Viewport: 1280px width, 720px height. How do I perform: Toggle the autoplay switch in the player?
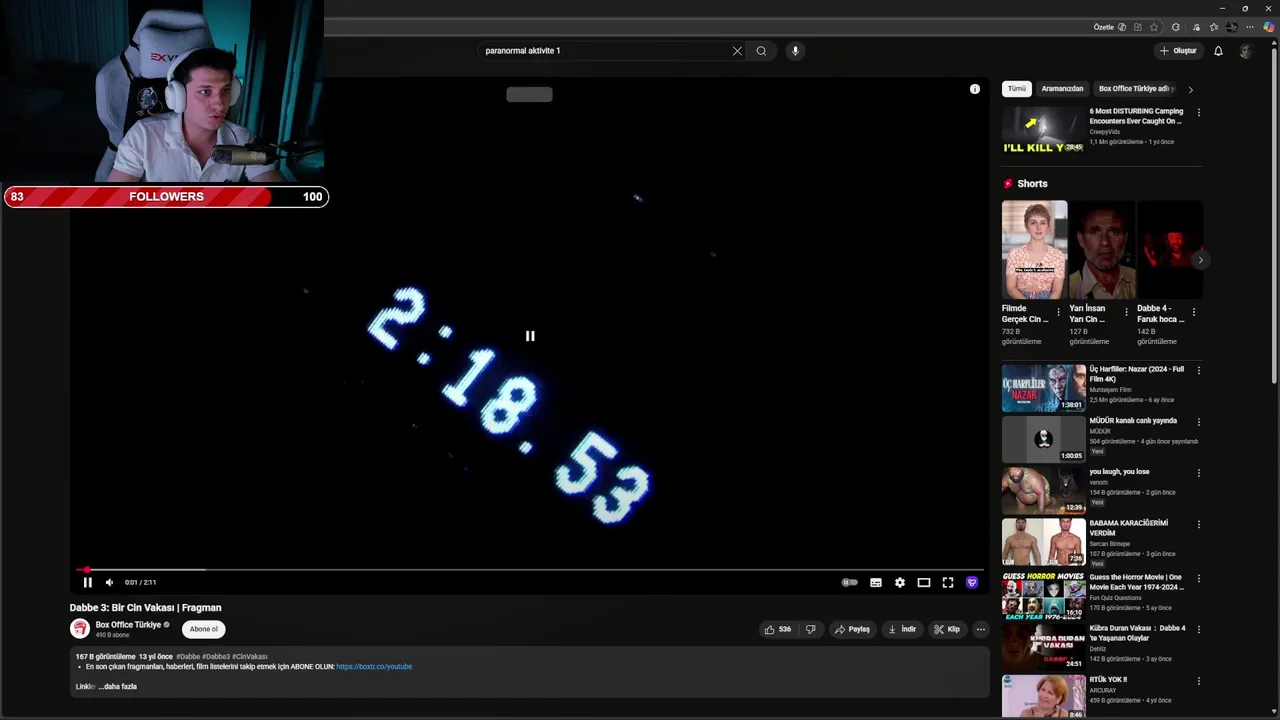click(x=850, y=582)
